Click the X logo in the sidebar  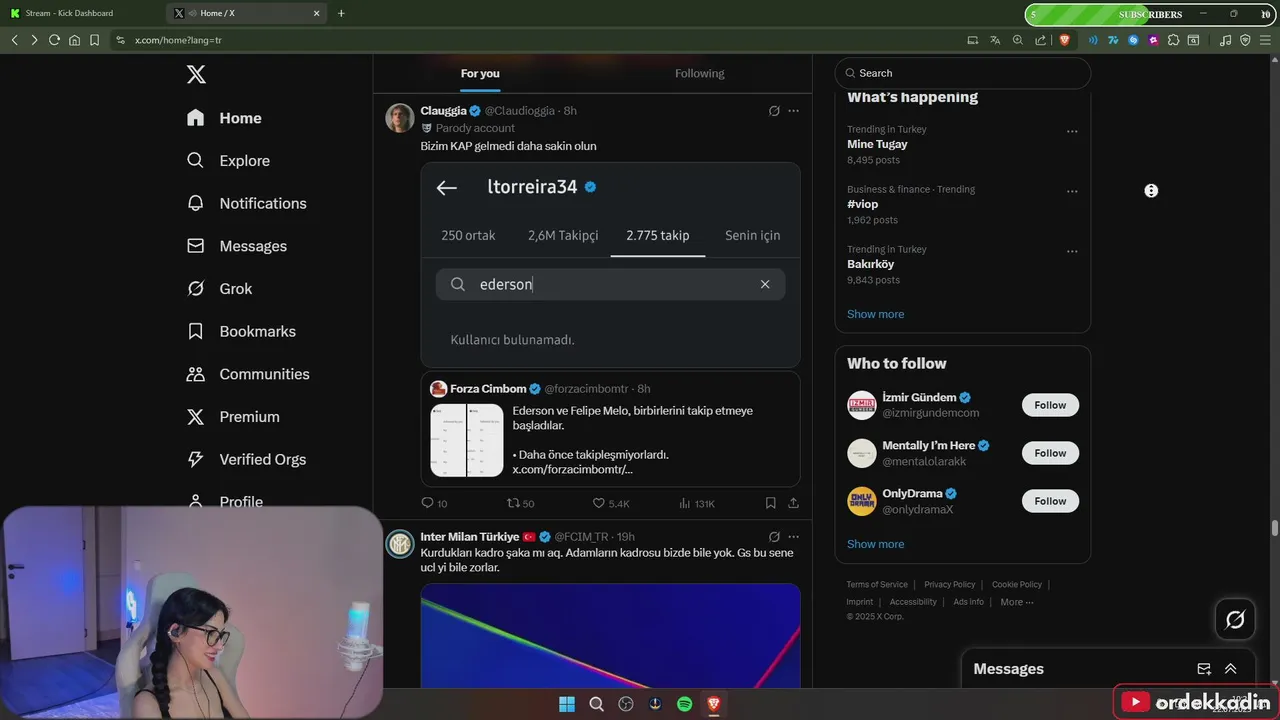[x=197, y=74]
